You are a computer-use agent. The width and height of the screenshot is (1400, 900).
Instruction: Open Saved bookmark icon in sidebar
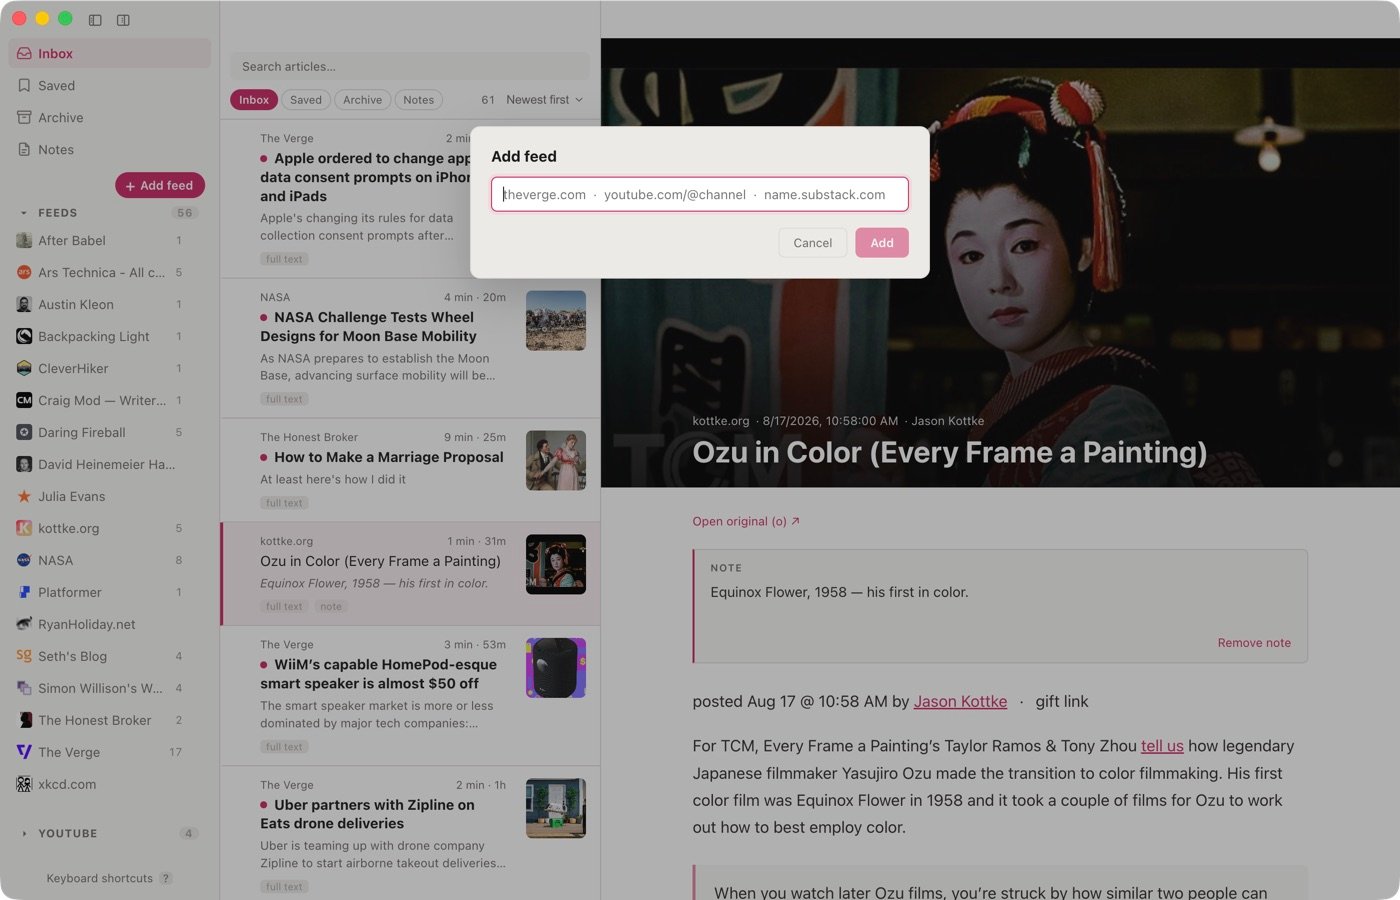(x=24, y=86)
